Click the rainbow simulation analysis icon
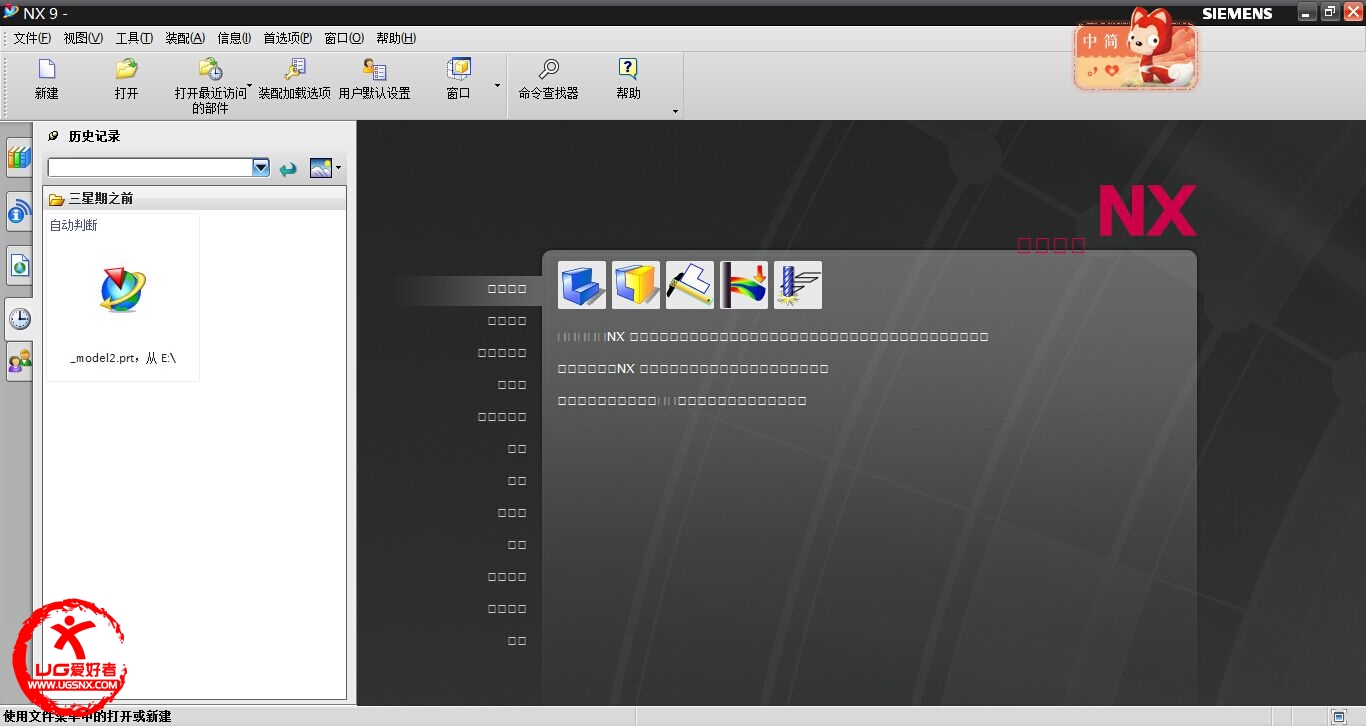Image resolution: width=1366 pixels, height=726 pixels. point(744,285)
